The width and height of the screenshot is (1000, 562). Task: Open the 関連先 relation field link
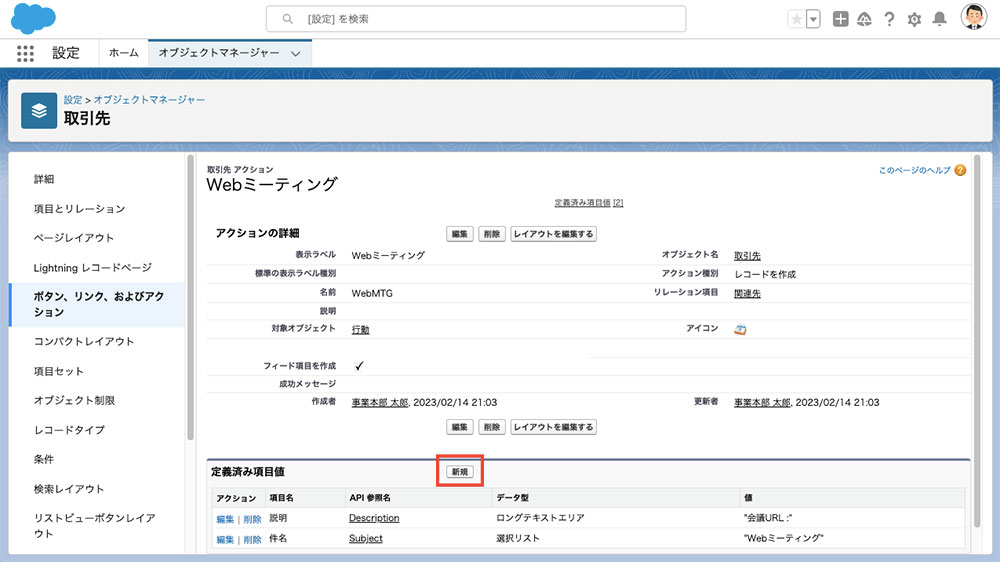pos(747,293)
